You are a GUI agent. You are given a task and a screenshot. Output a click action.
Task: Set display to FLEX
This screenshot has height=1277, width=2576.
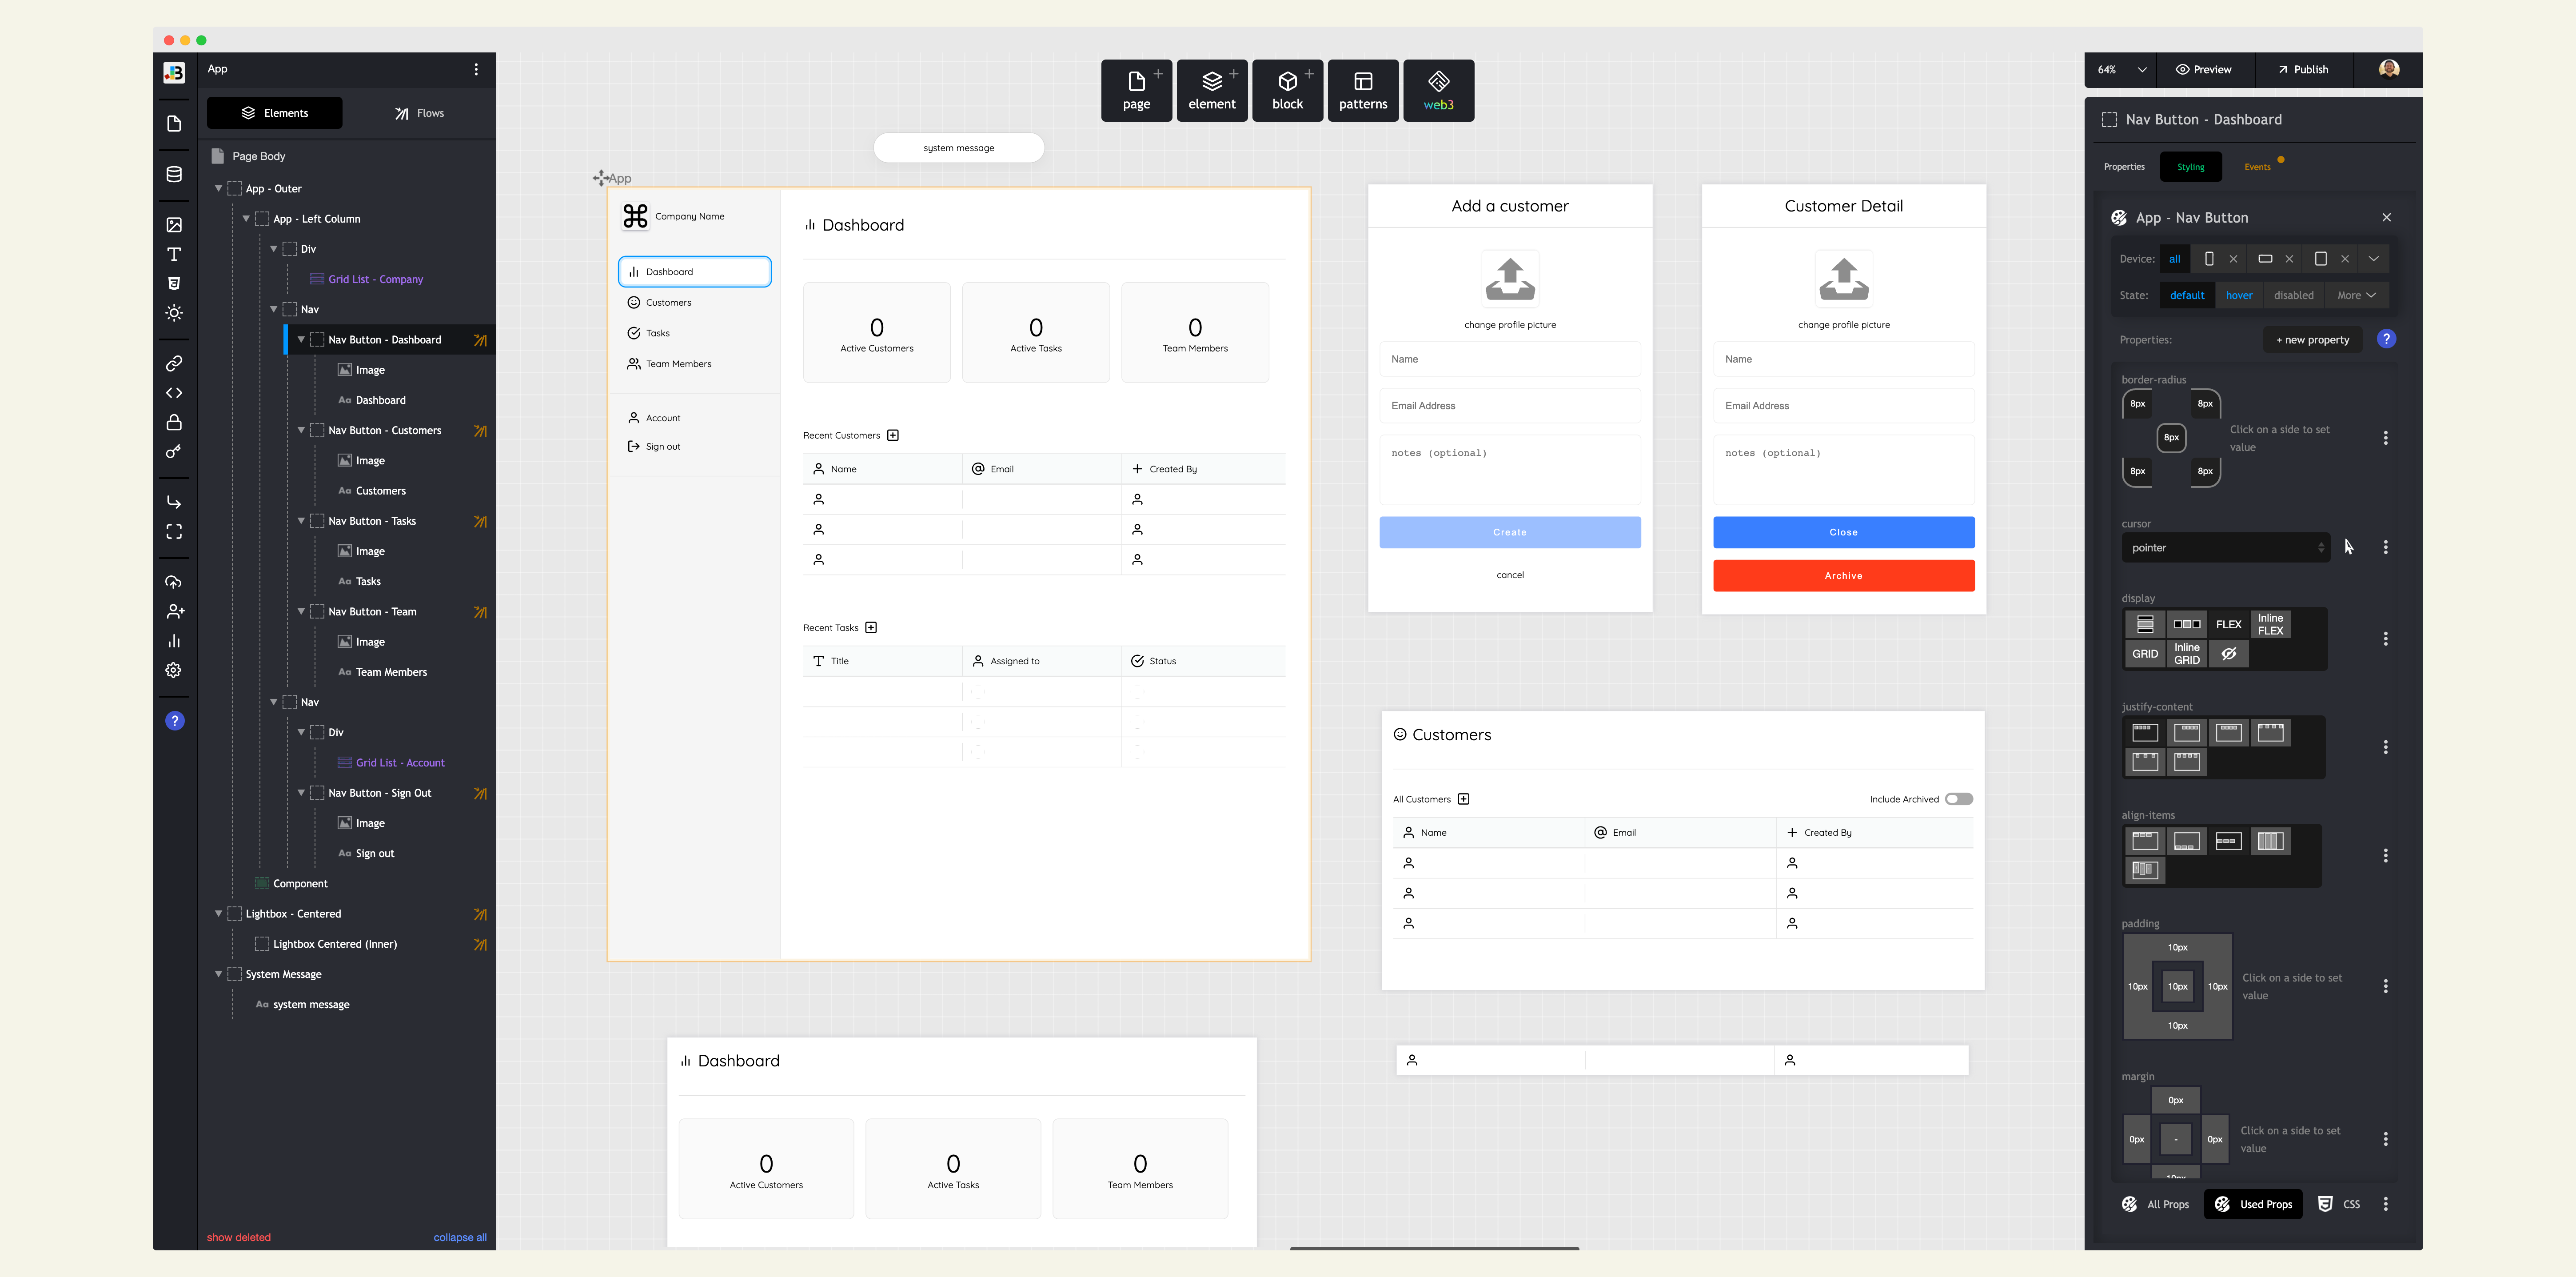click(x=2228, y=624)
